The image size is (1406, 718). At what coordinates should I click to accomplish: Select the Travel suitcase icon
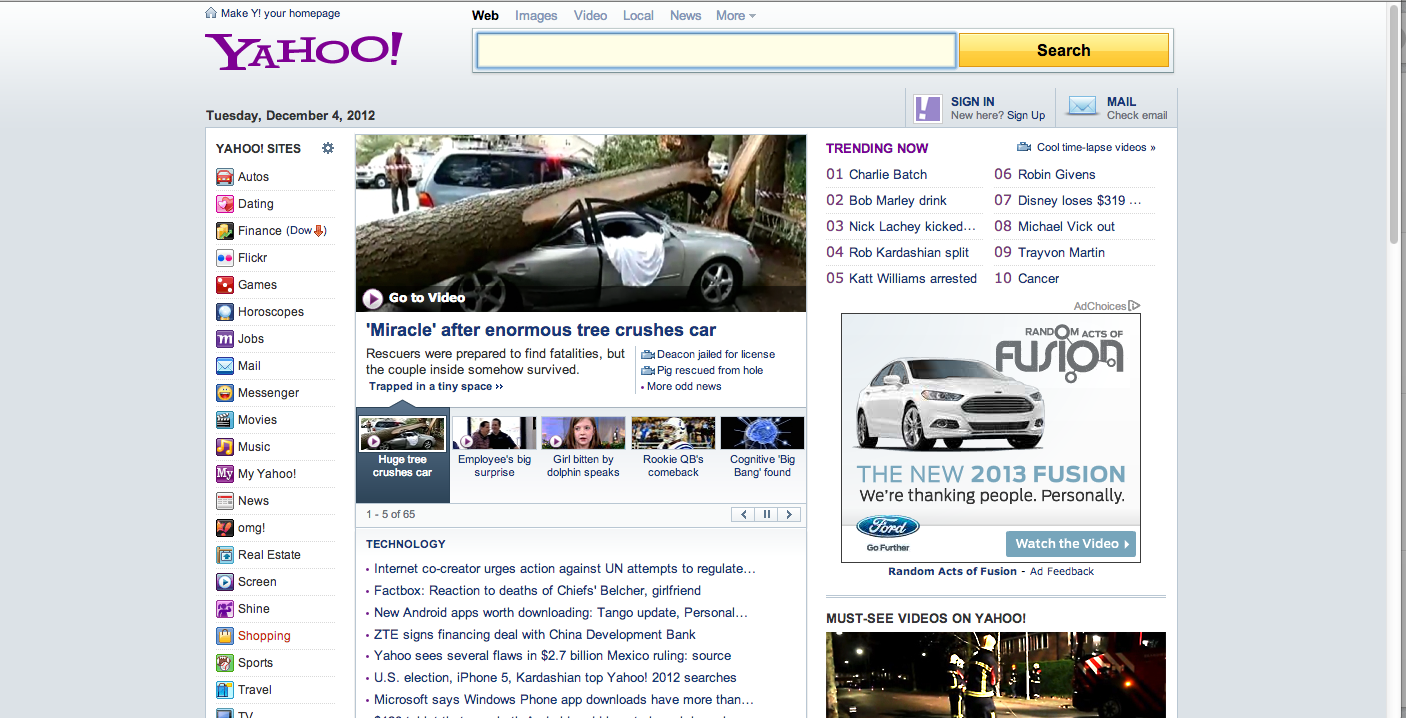[226, 689]
